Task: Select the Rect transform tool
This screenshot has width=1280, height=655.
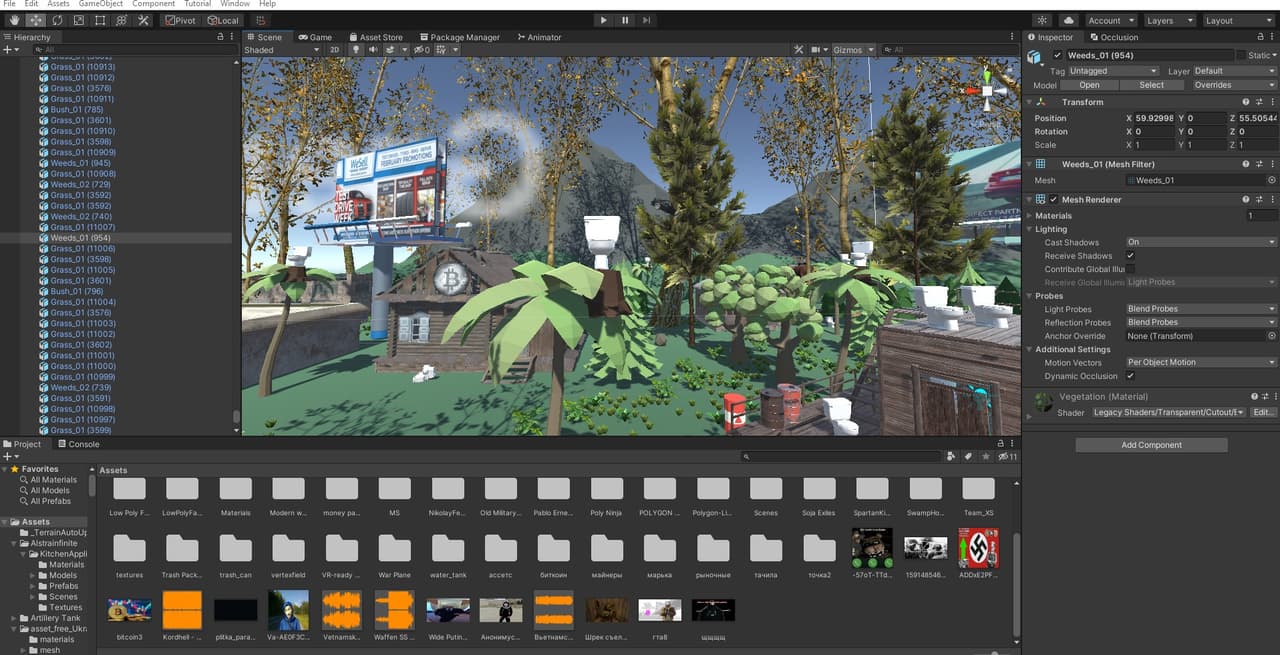Action: point(100,20)
